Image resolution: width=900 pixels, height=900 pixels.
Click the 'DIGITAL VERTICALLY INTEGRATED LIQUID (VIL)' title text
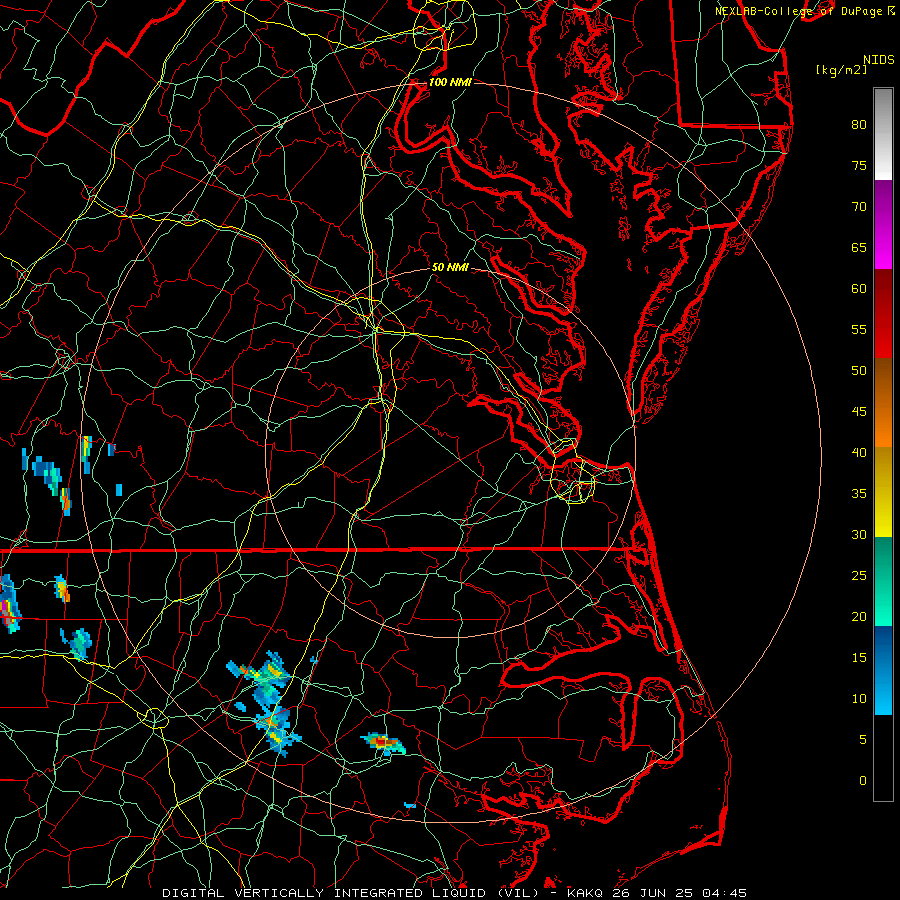pyautogui.click(x=352, y=893)
